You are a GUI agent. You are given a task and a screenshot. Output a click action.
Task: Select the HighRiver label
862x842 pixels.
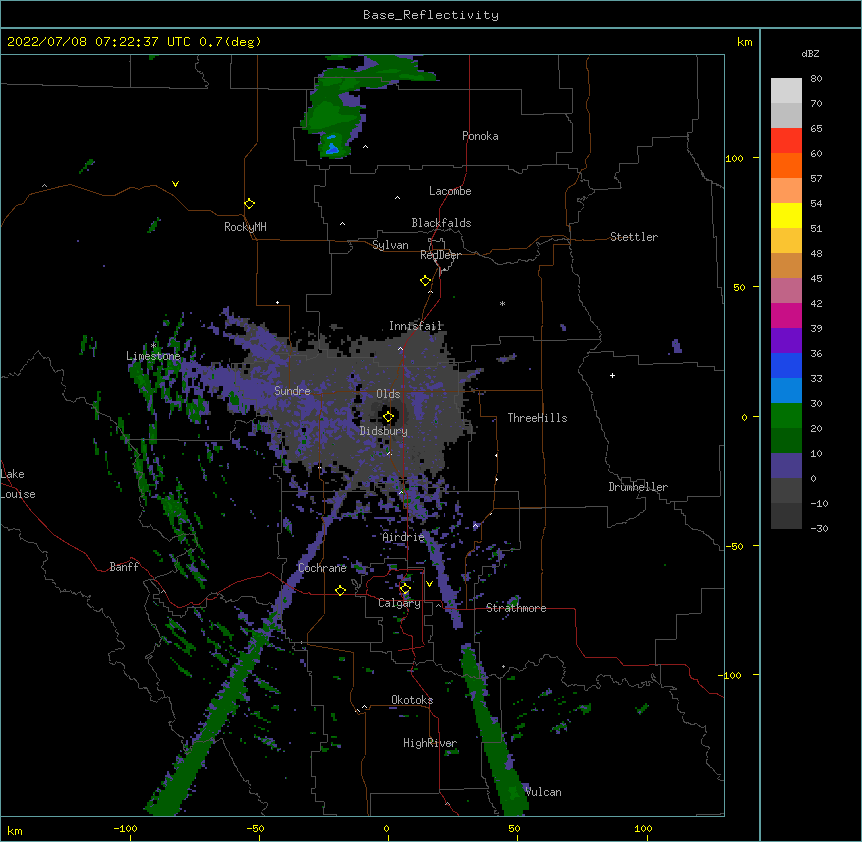(x=430, y=743)
